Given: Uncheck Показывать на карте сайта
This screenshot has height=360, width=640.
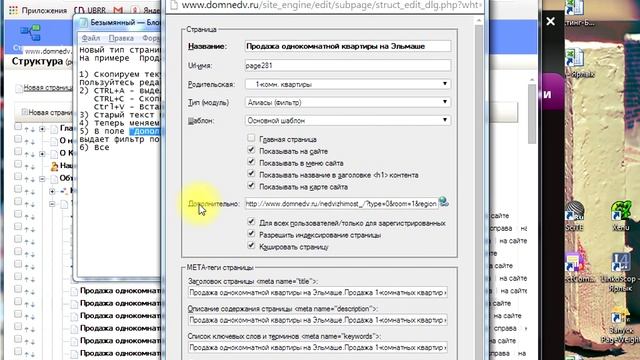Looking at the screenshot, I should (251, 186).
